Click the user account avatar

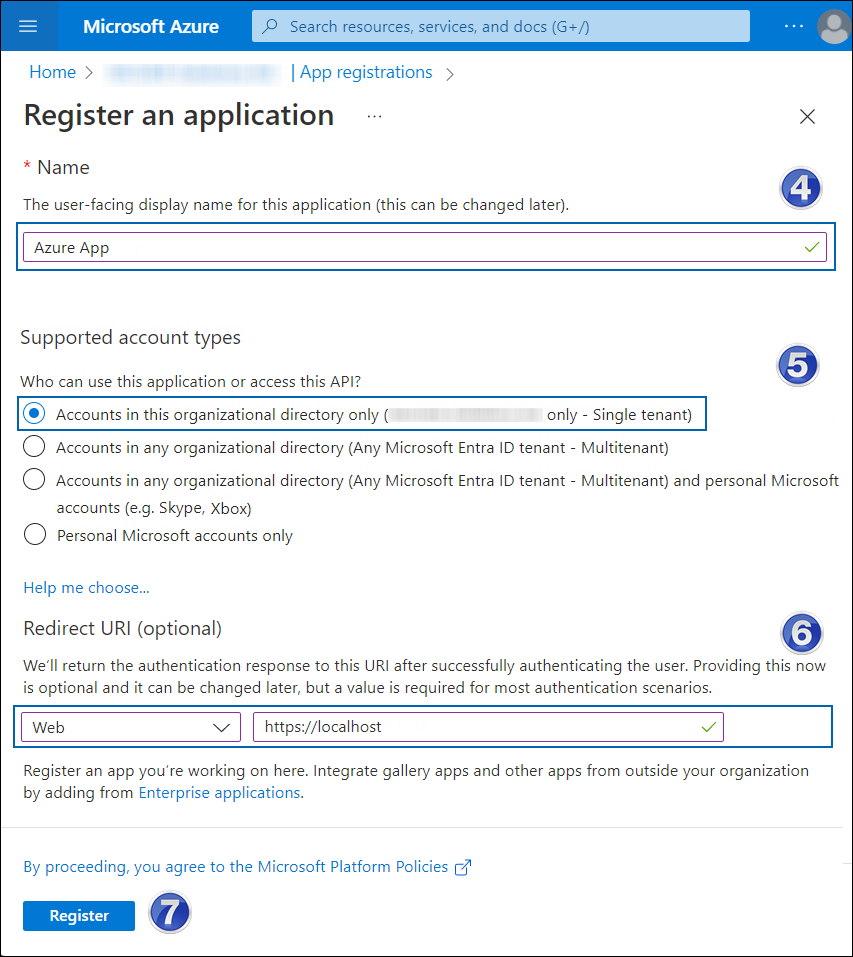pyautogui.click(x=834, y=27)
